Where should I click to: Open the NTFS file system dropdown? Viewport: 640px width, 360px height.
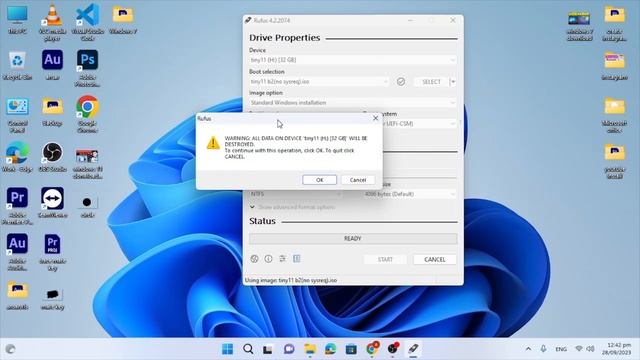pos(296,194)
